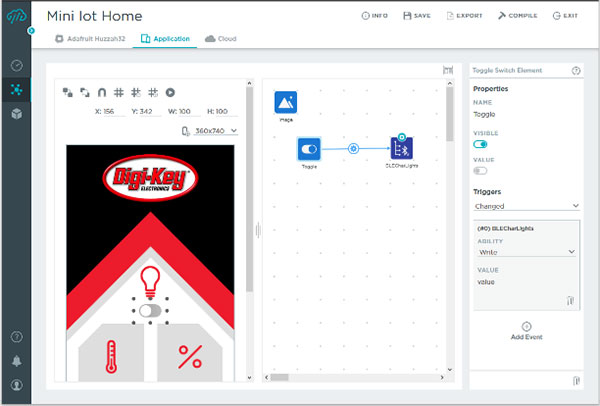Viewport: 600px width, 406px height.
Task: Open the 360x740 screen size dropdown
Action: tap(216, 131)
